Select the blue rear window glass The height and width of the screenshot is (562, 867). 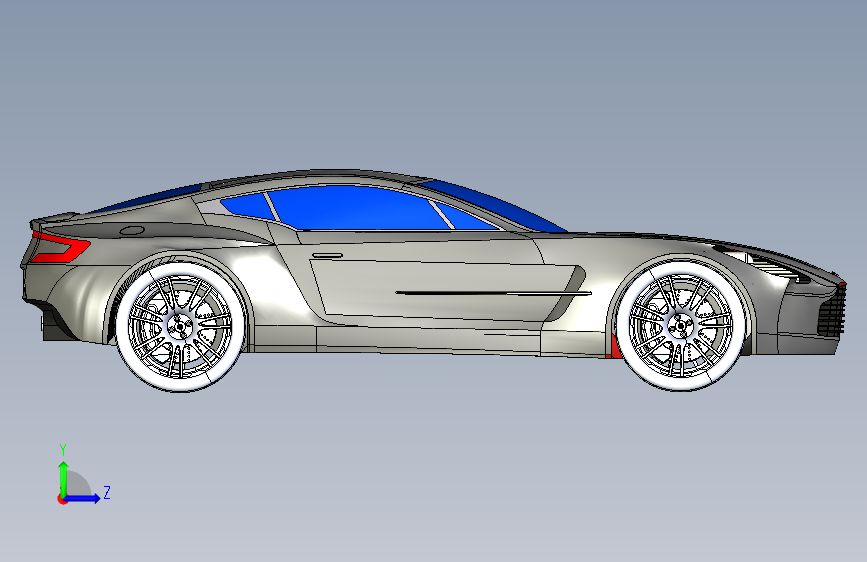click(x=147, y=200)
